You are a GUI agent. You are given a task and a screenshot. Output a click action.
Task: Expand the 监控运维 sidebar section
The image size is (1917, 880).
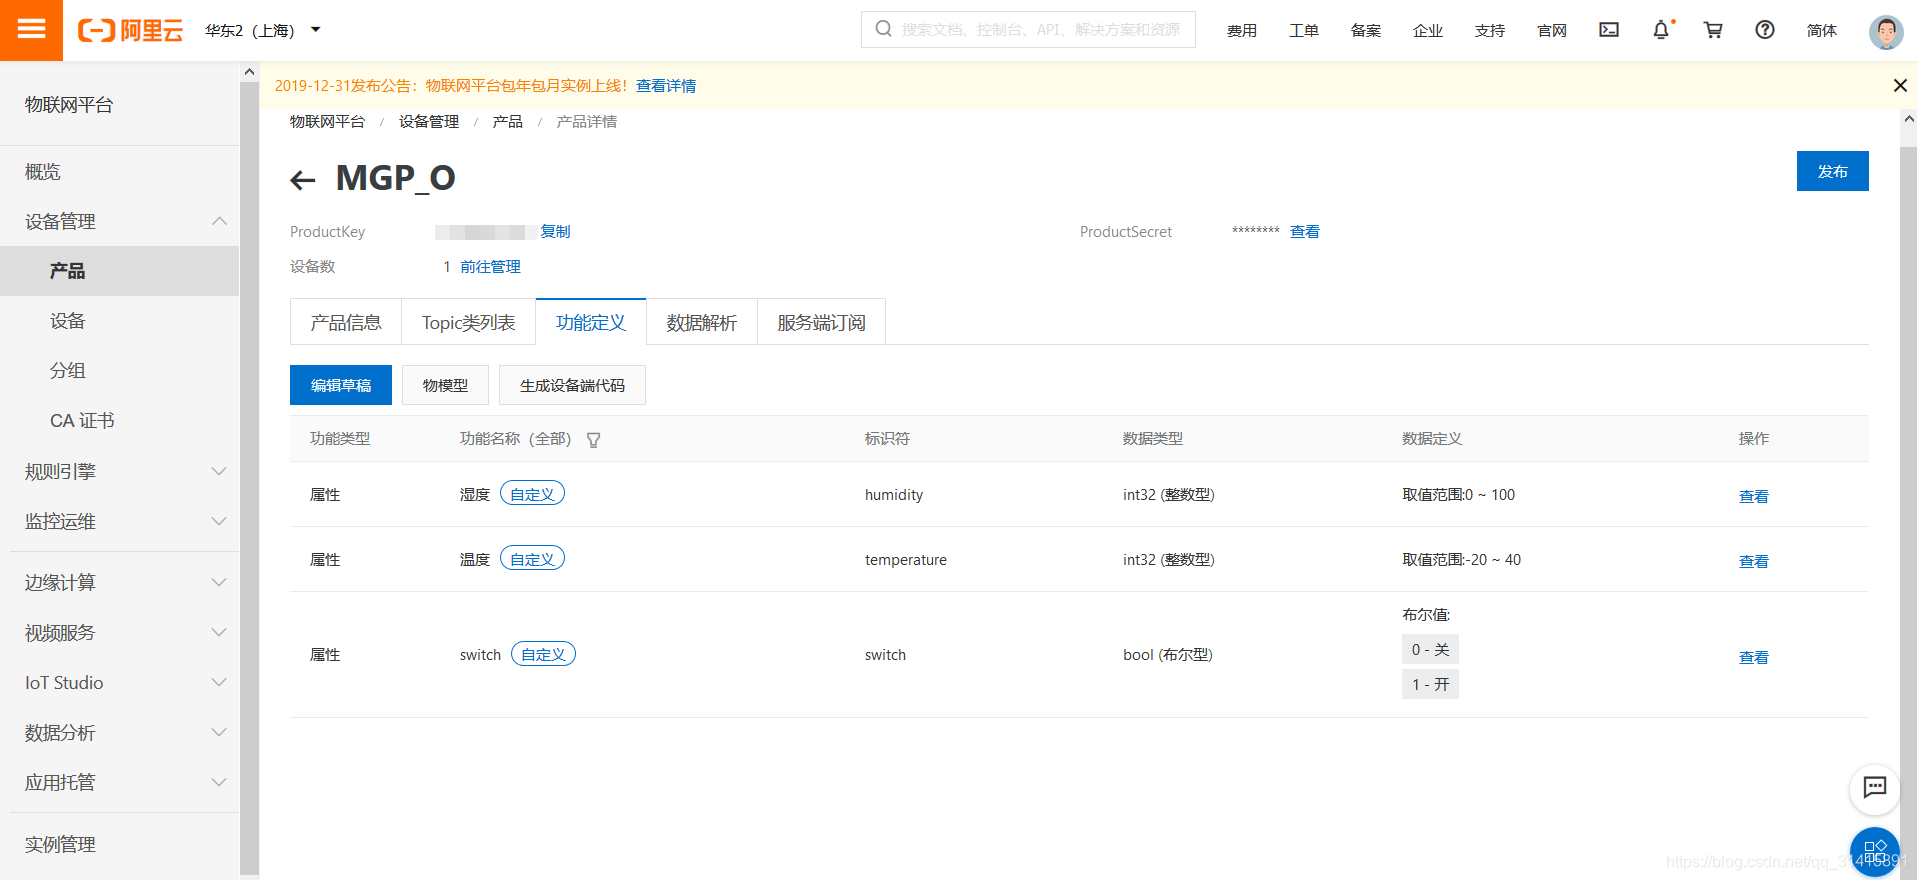point(219,521)
